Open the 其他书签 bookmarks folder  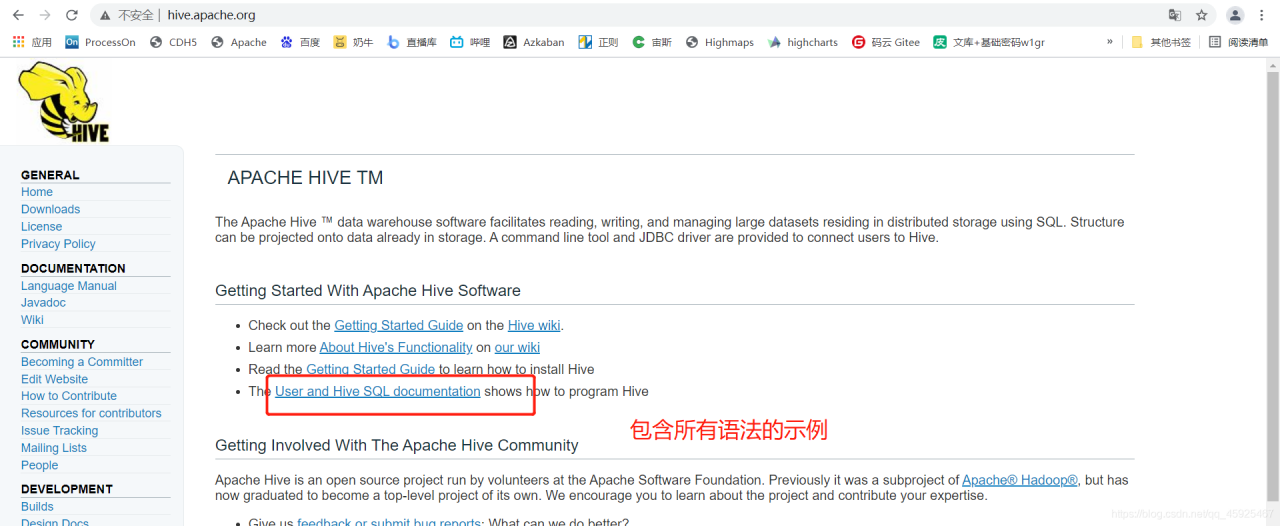tap(1161, 42)
